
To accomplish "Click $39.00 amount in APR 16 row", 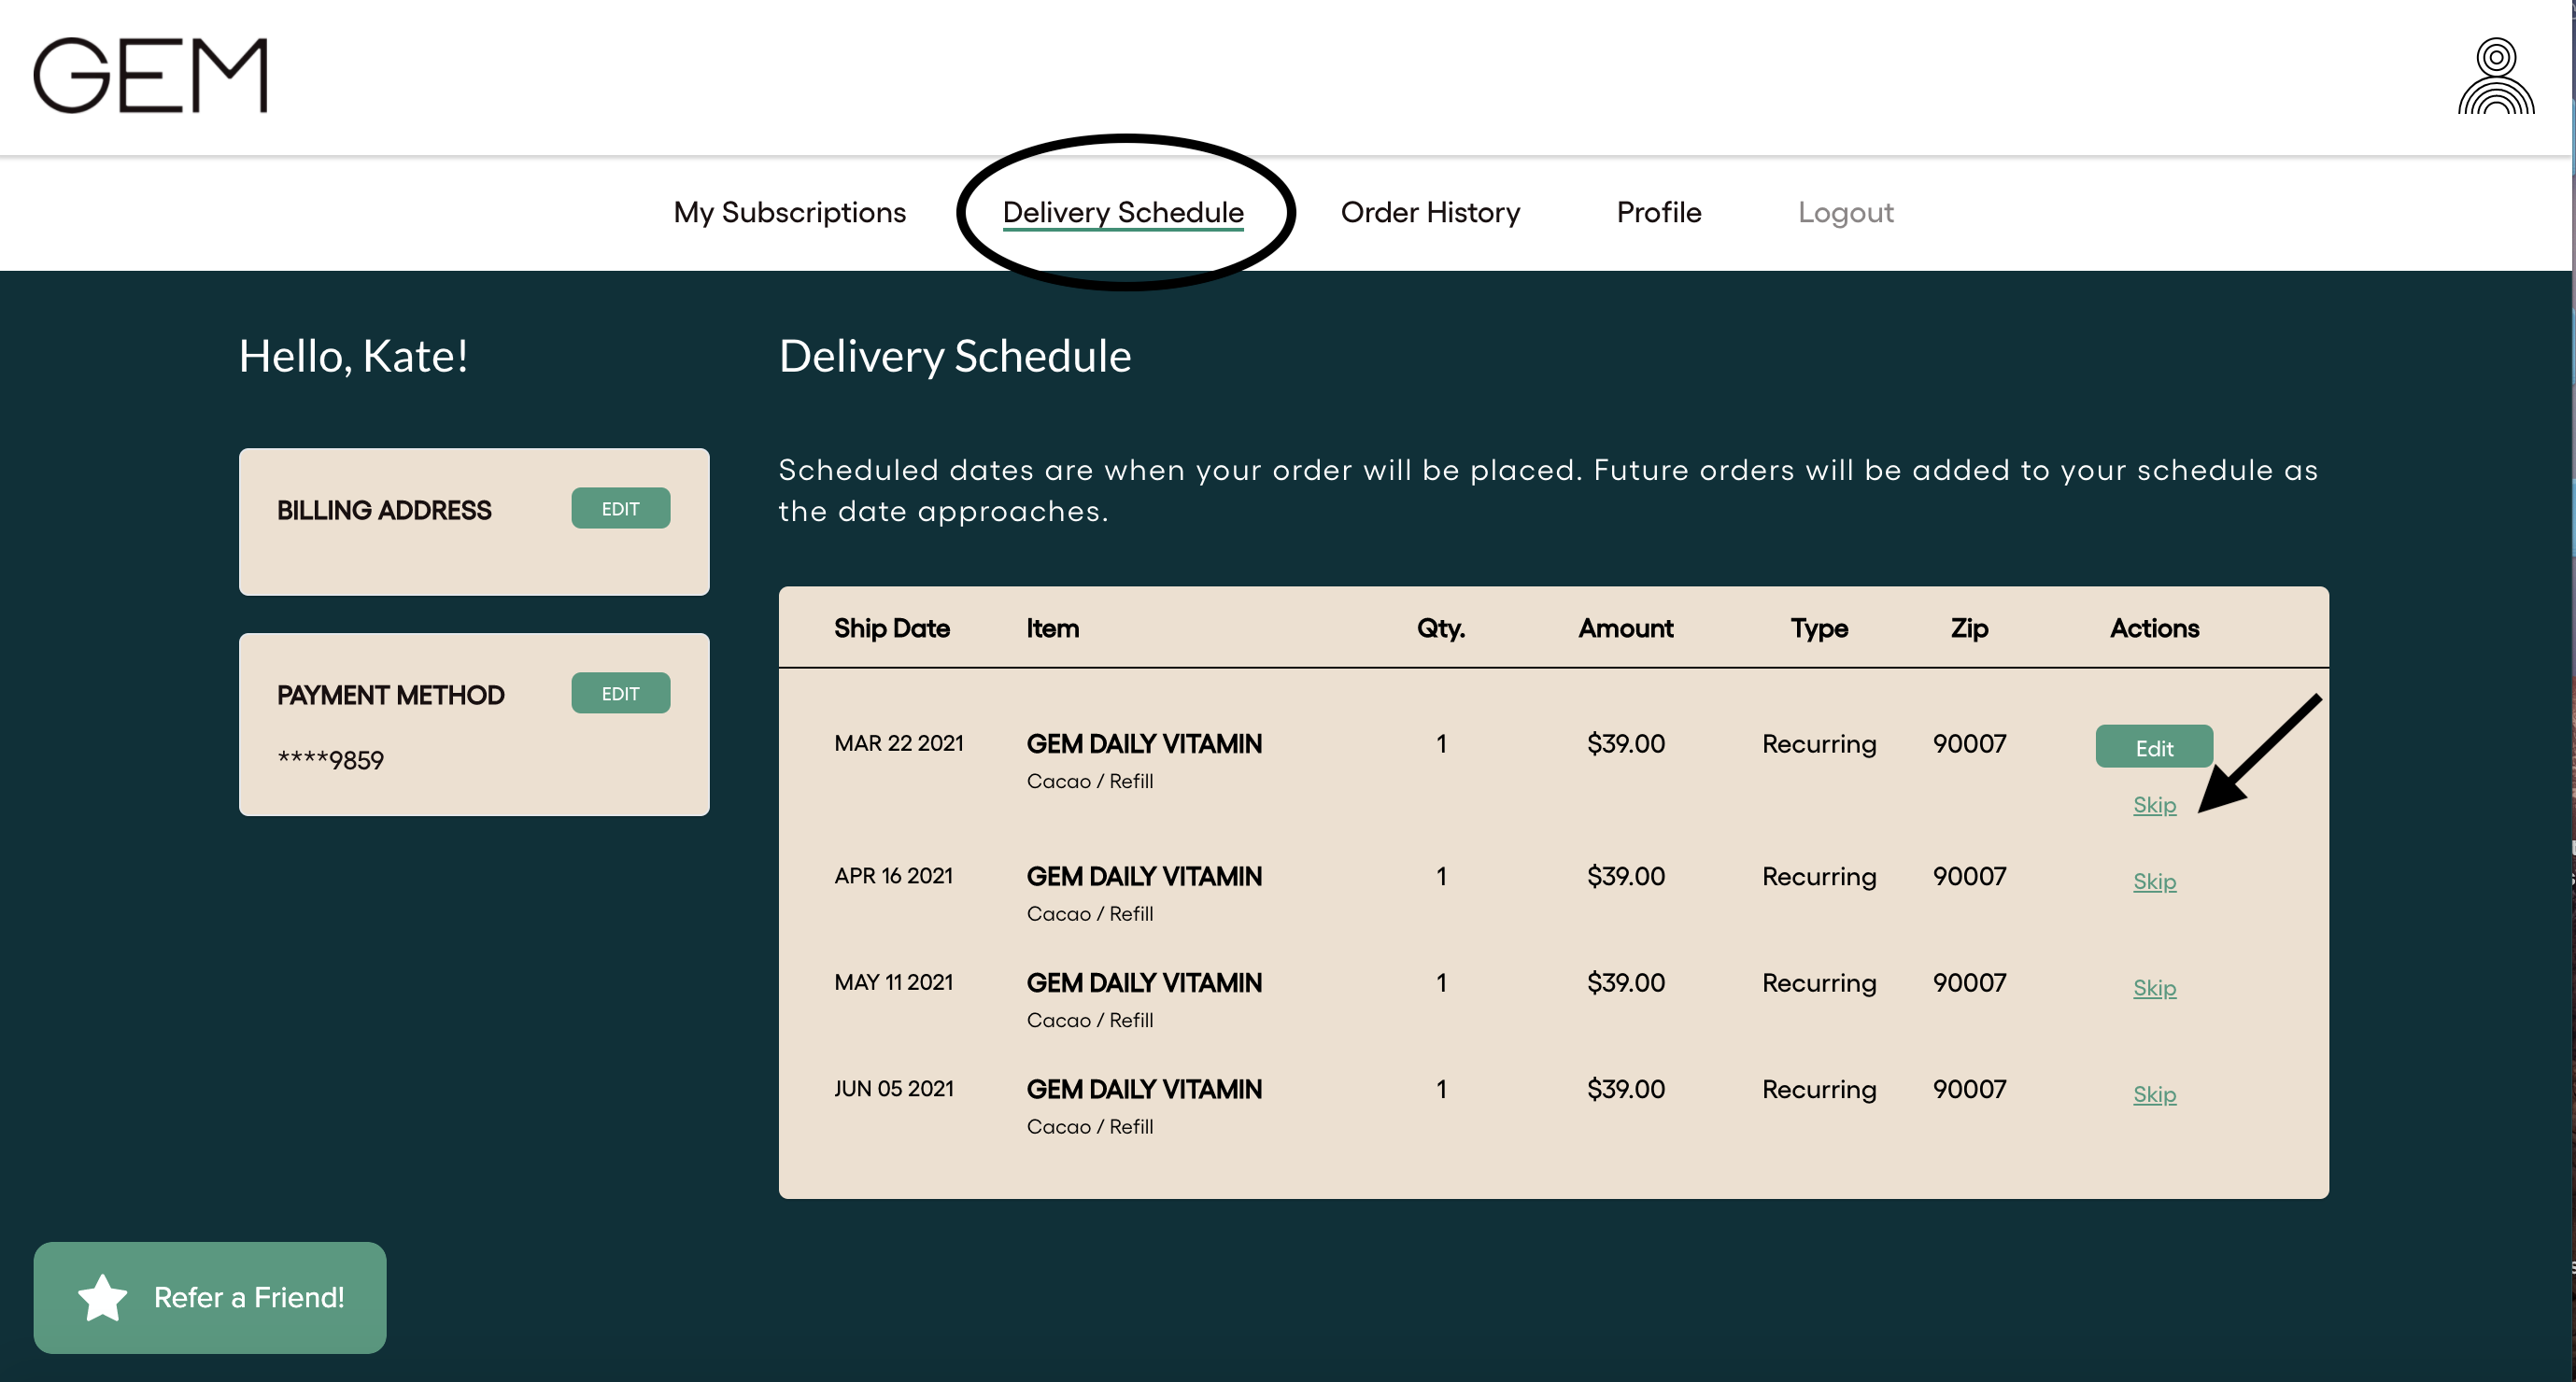I will (x=1625, y=876).
